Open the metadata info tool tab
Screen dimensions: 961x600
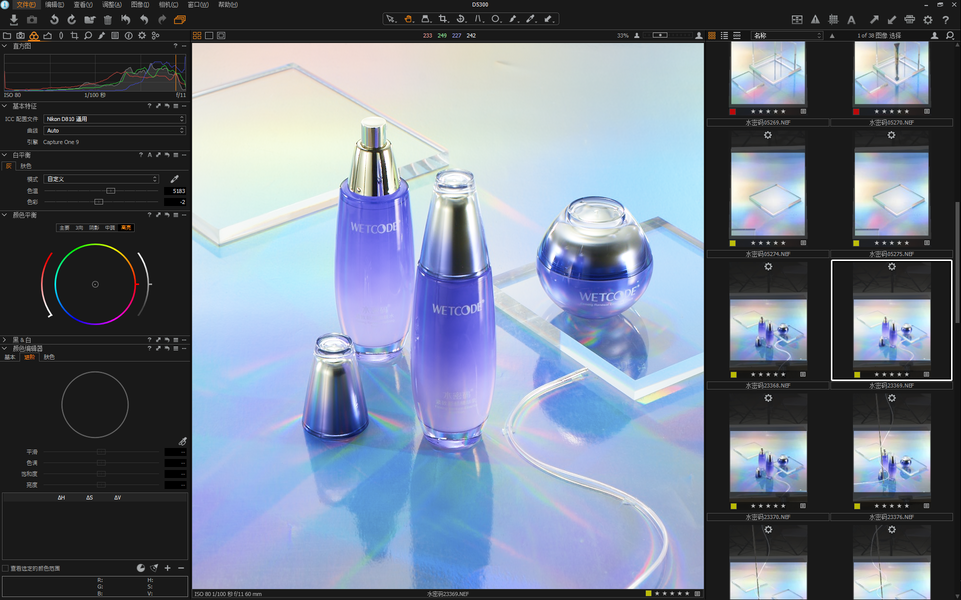129,36
